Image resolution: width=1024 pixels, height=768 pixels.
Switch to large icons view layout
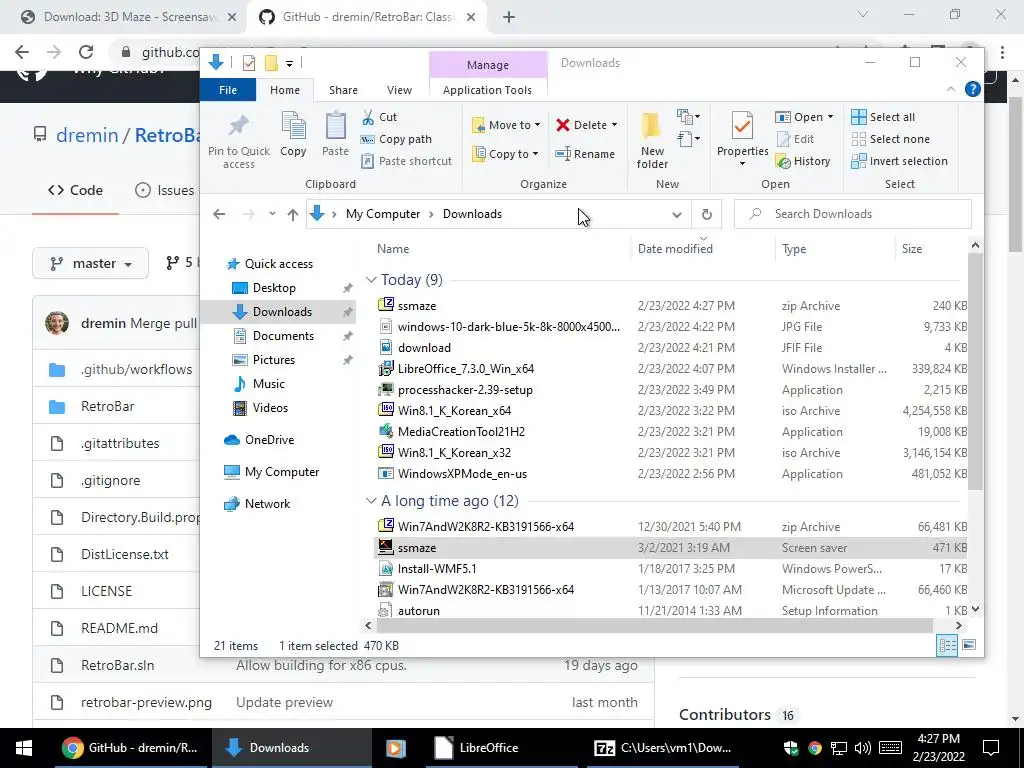(969, 645)
